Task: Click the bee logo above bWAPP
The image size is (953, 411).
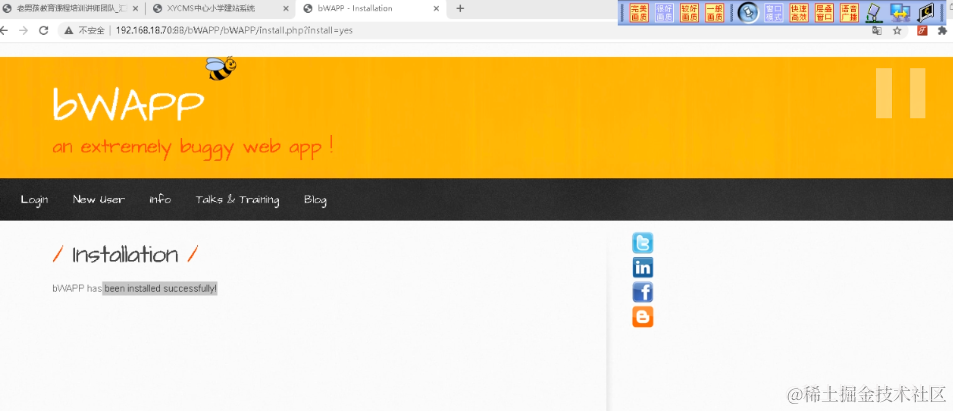Action: coord(220,68)
